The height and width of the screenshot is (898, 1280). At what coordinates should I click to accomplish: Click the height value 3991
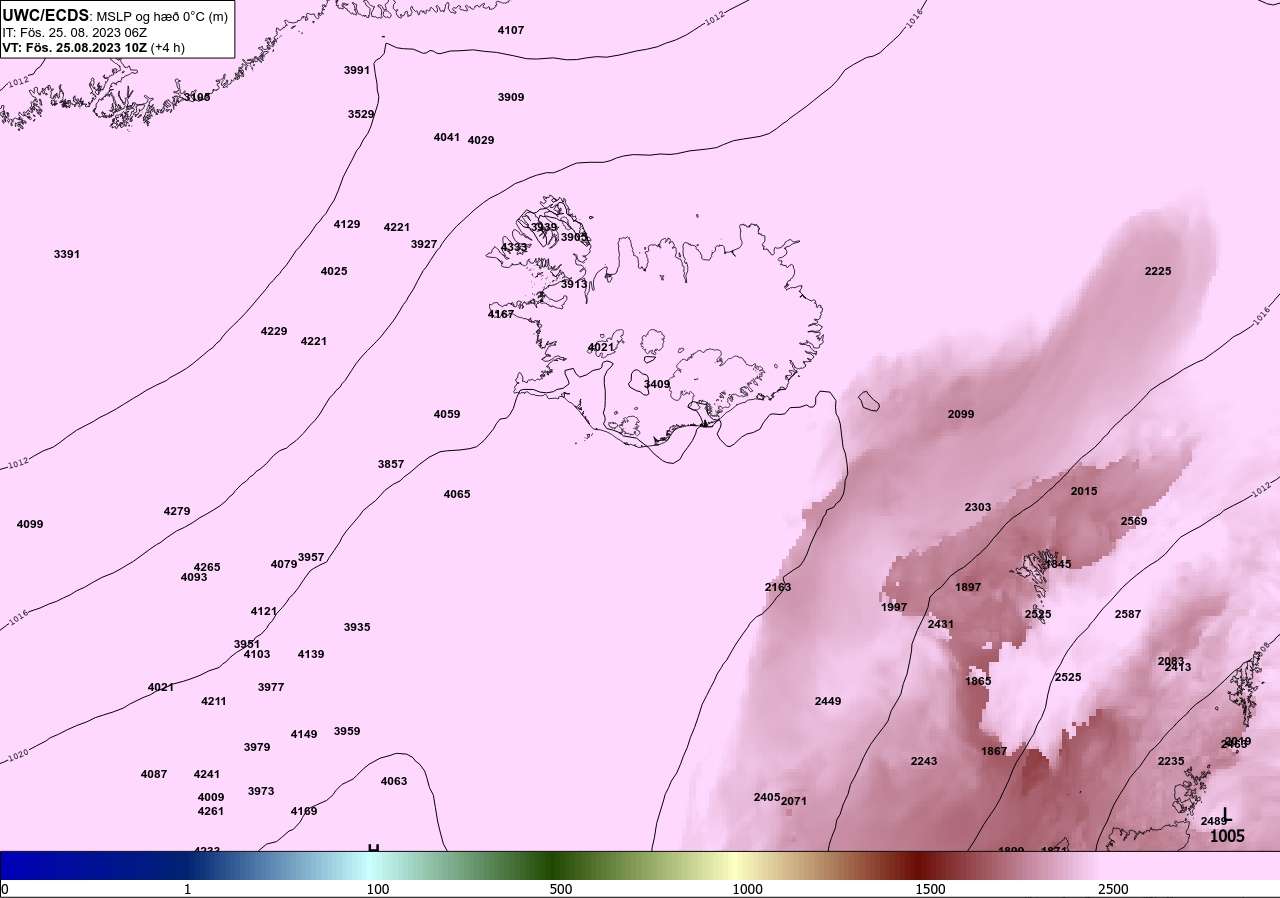357,70
